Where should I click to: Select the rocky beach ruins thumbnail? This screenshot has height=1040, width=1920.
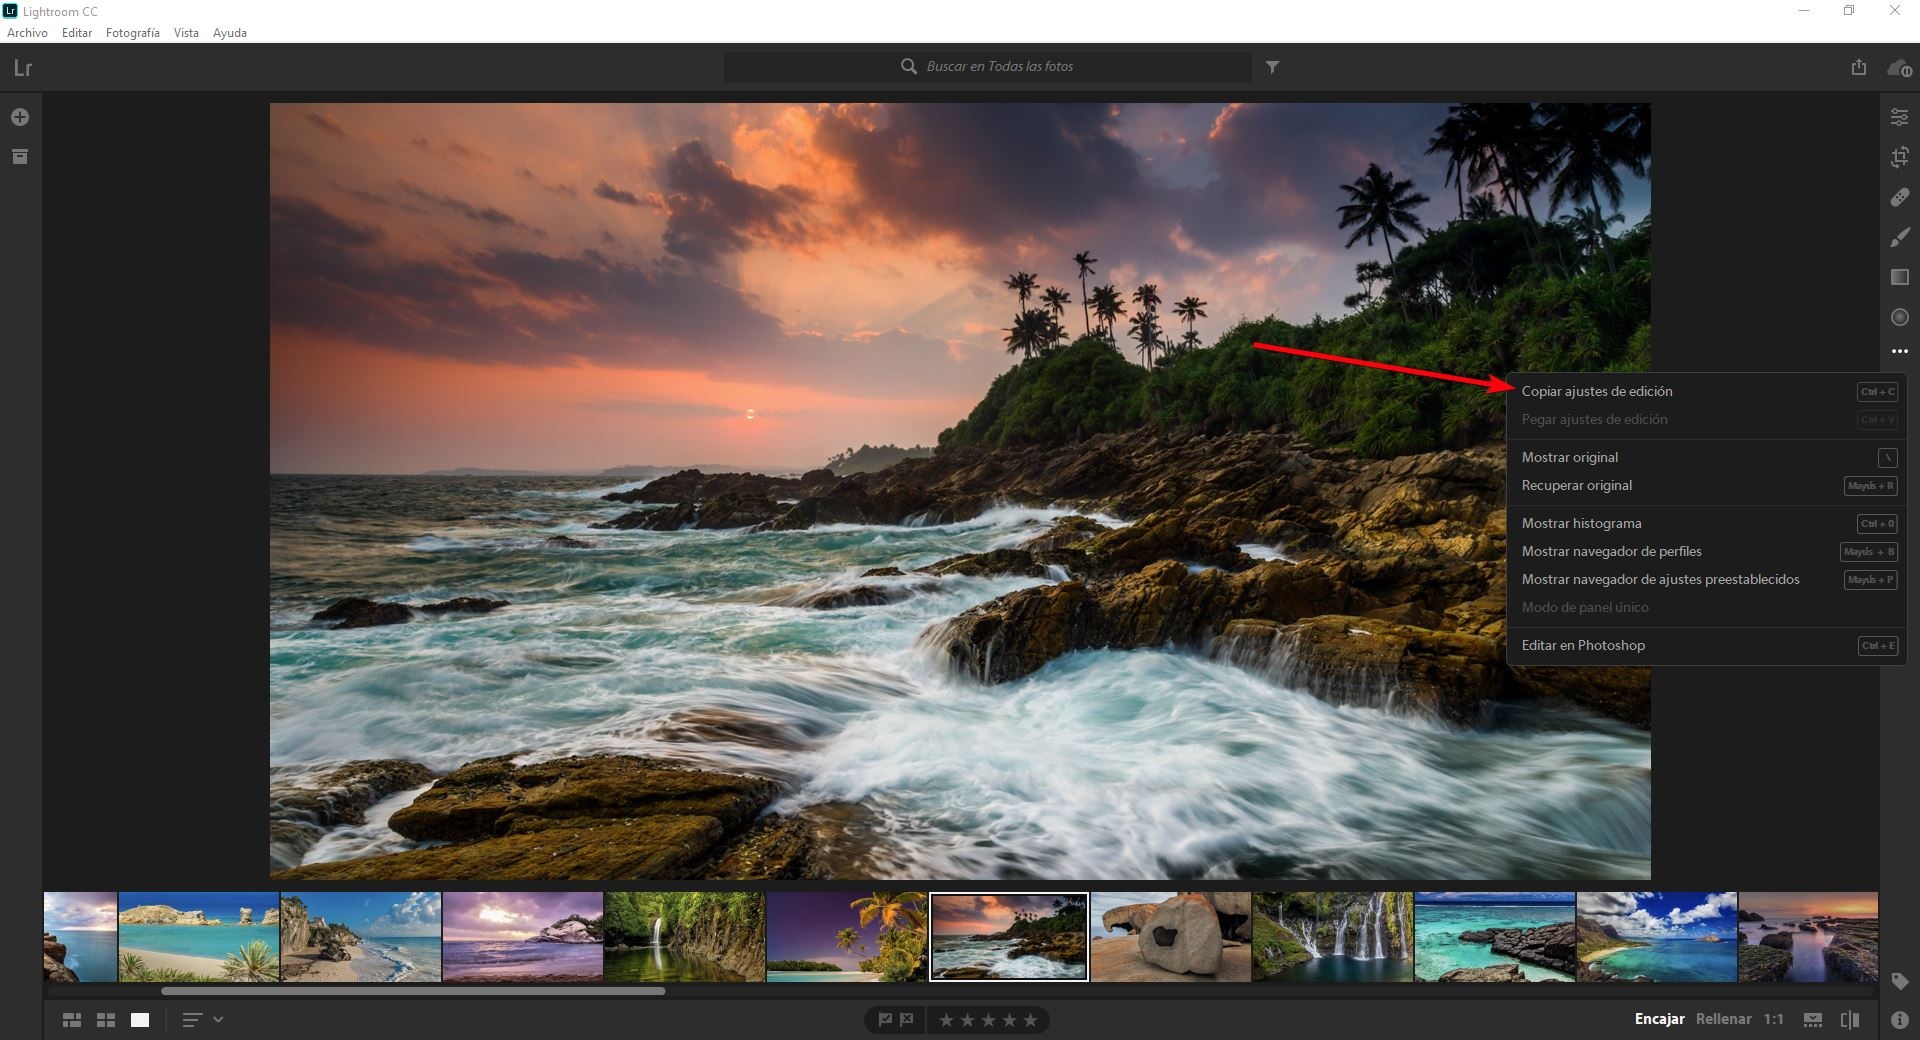point(361,937)
